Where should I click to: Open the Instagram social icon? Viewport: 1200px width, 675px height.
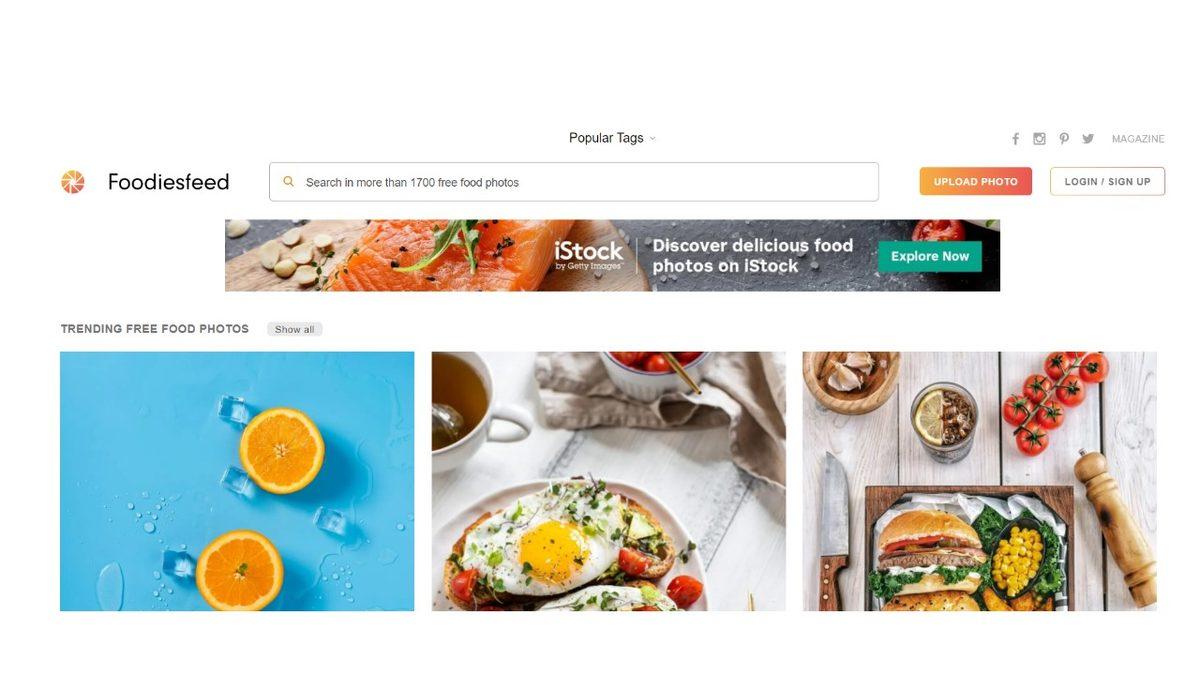click(1040, 139)
